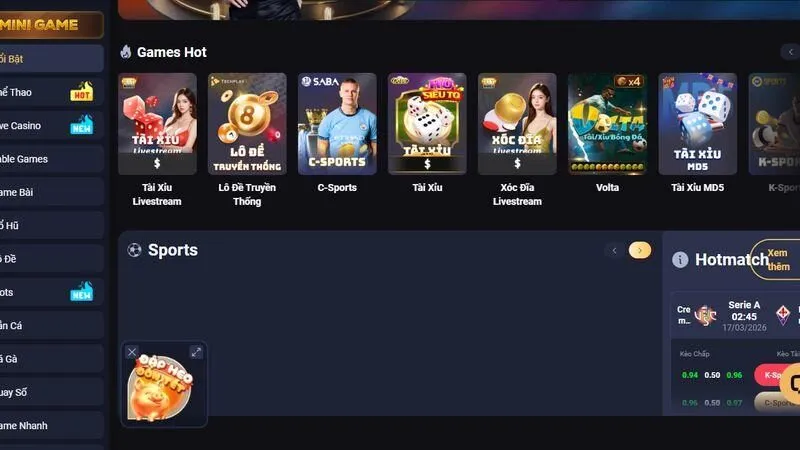This screenshot has height=450, width=800.
Task: Go to next Sports carousel page
Action: tap(640, 251)
